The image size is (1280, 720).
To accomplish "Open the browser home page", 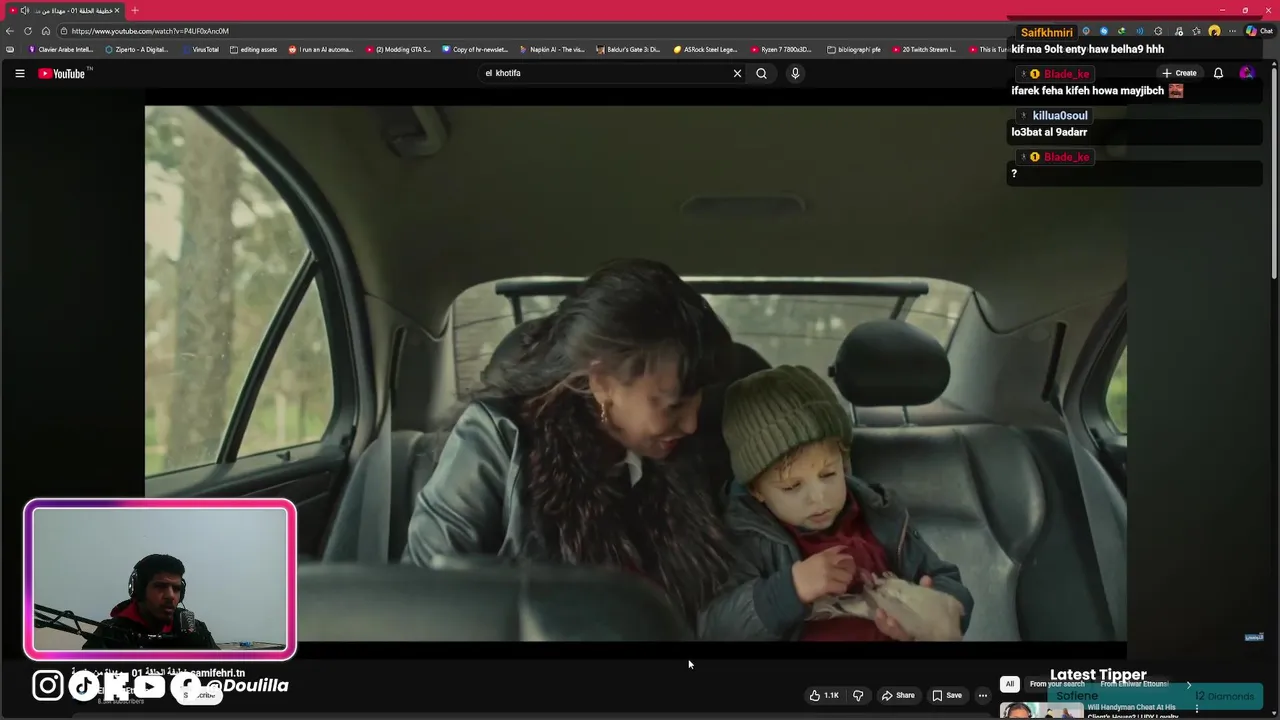I will point(46,31).
